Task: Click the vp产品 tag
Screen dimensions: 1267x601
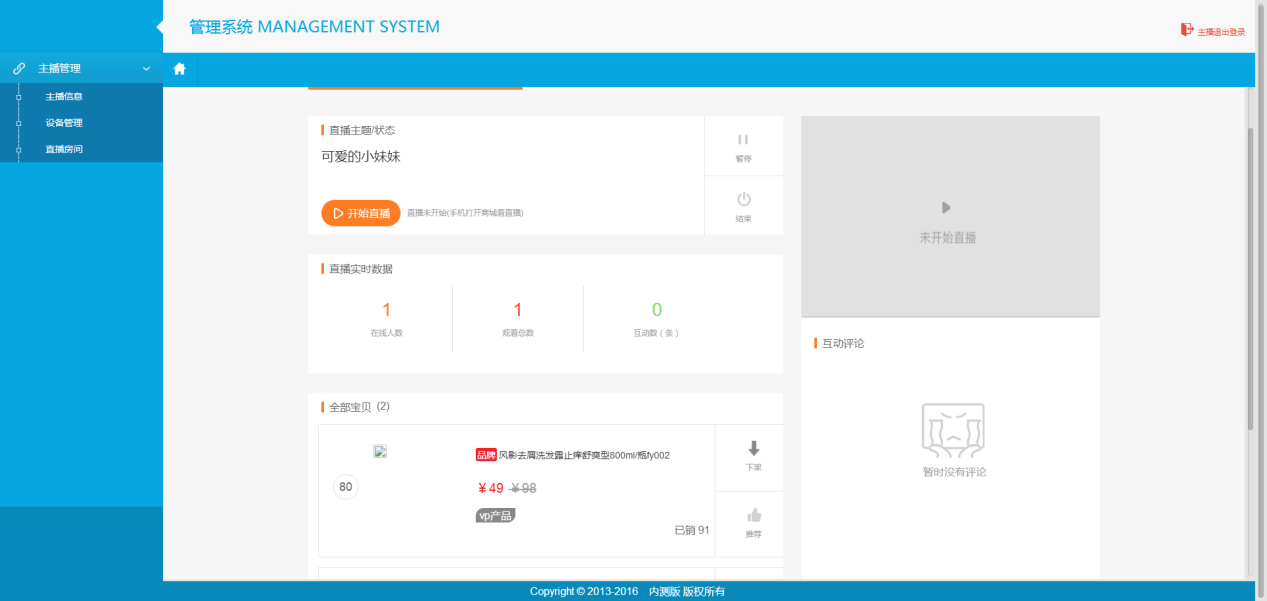Action: pos(495,515)
